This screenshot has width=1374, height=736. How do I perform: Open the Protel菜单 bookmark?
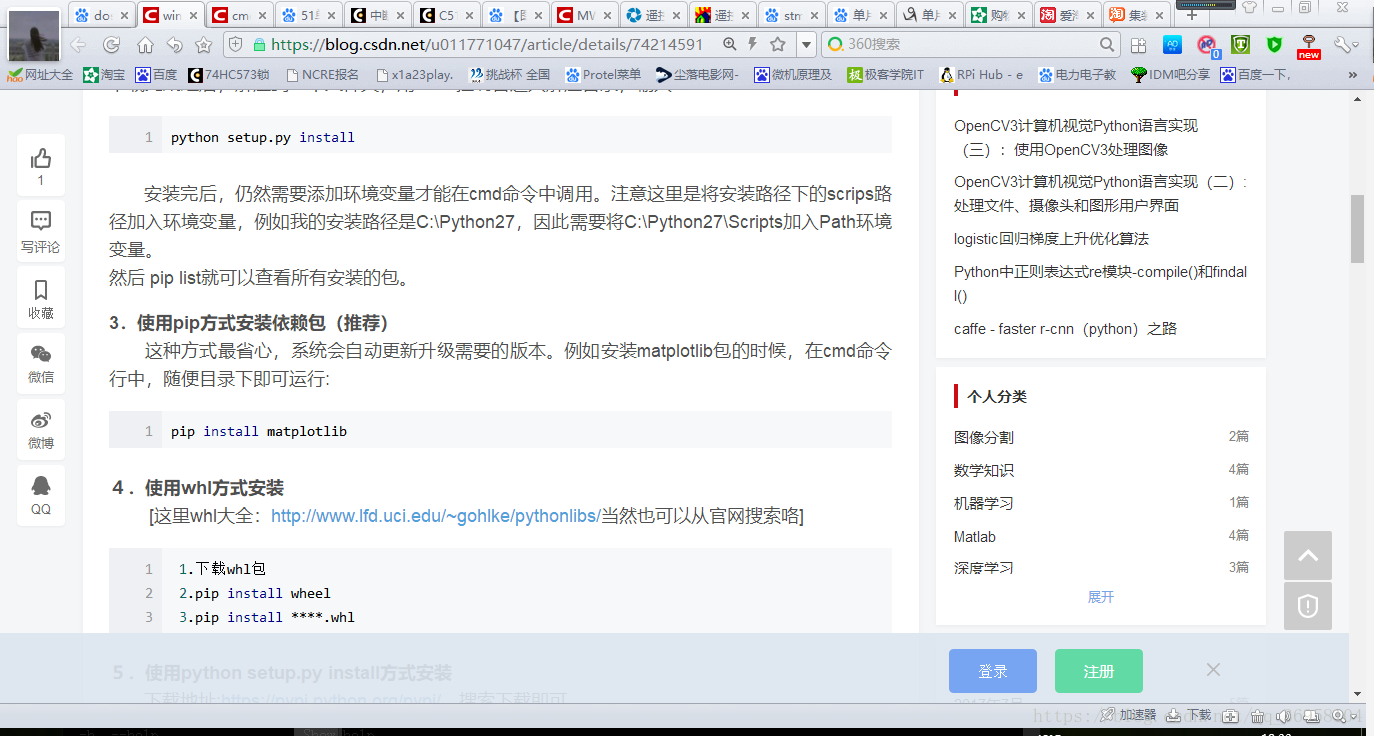[603, 74]
